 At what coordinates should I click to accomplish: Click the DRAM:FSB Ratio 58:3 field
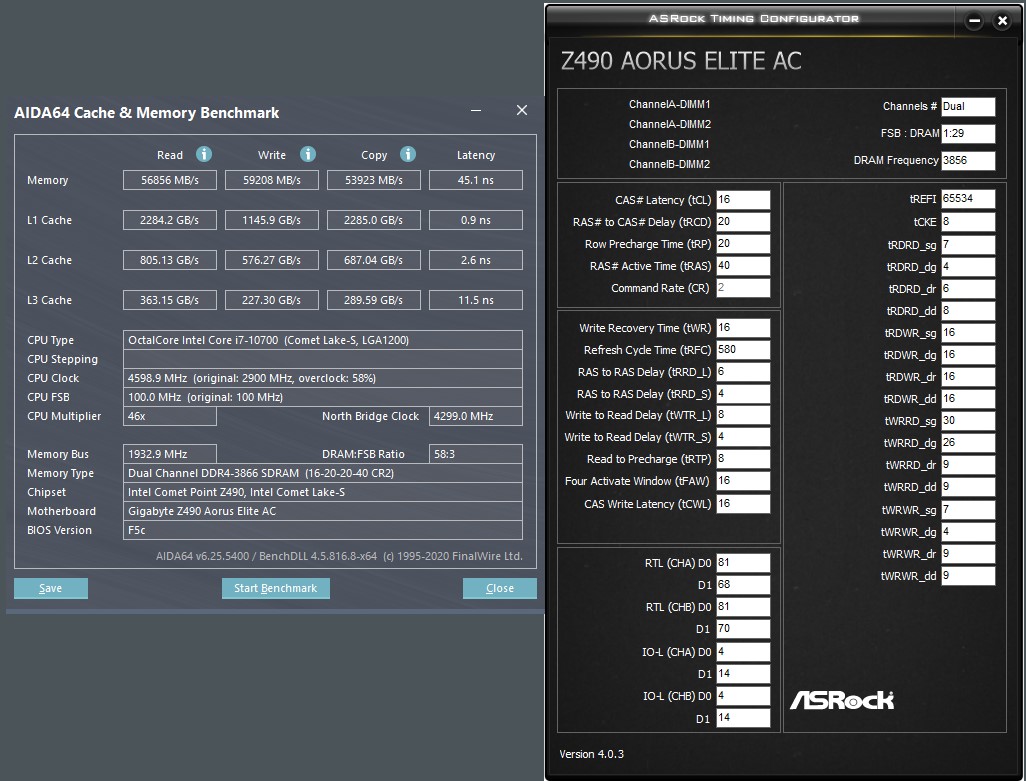[x=476, y=454]
